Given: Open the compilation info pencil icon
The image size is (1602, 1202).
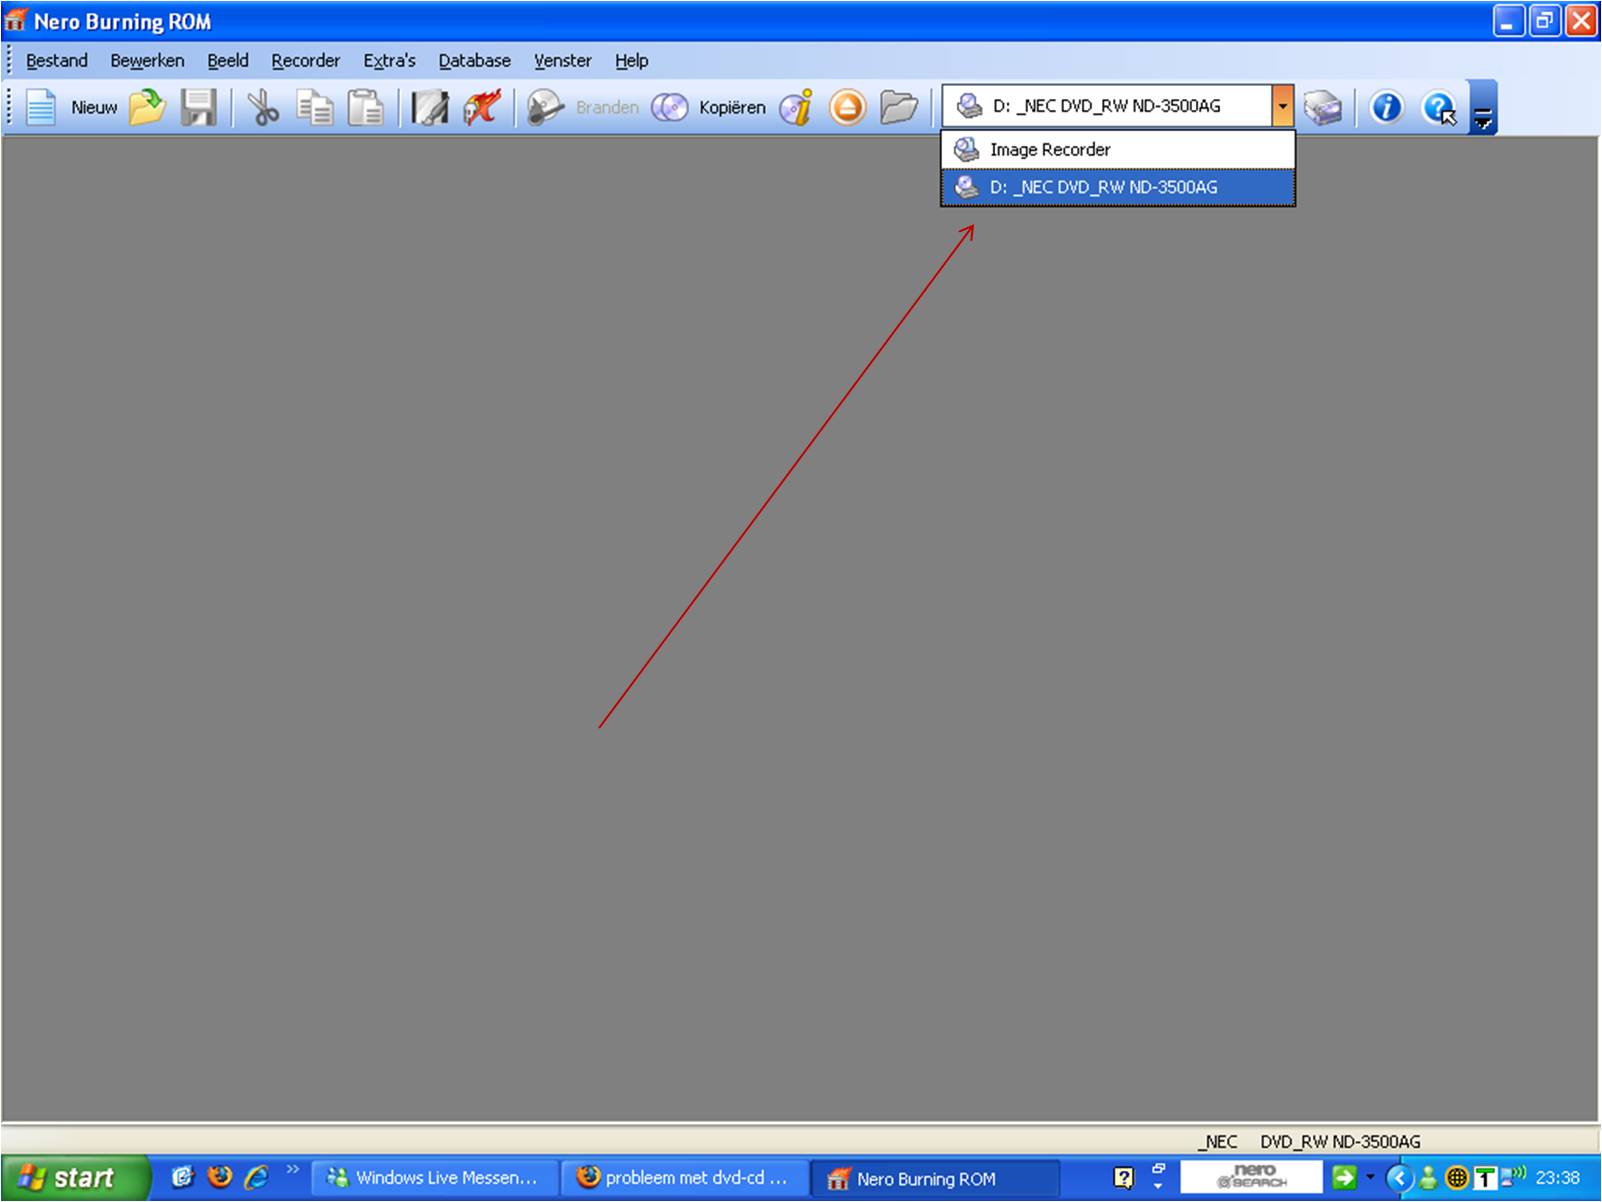Looking at the screenshot, I should (430, 107).
